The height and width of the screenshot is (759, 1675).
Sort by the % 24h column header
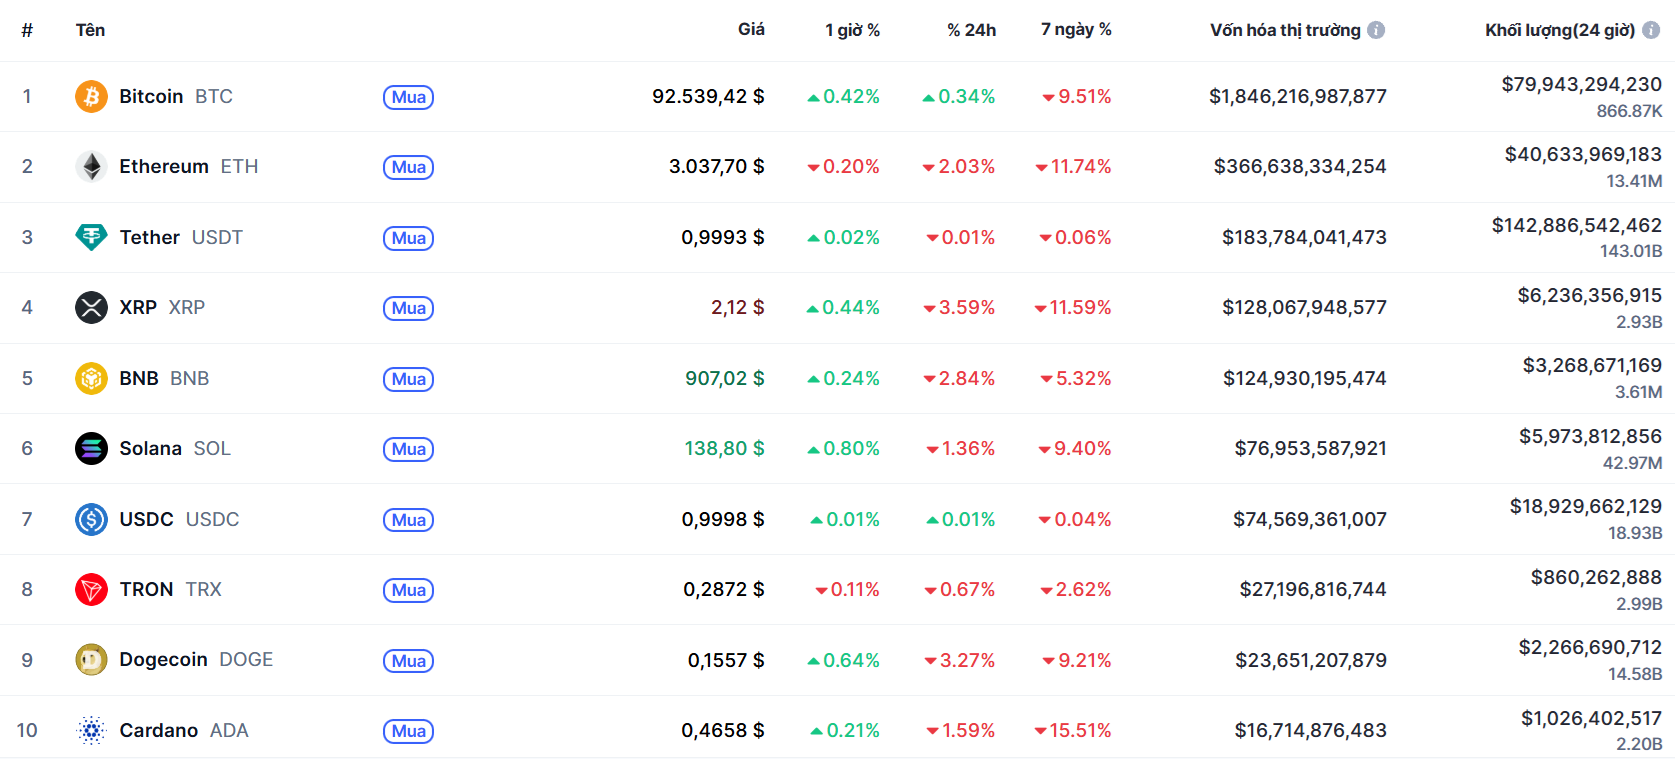click(971, 30)
